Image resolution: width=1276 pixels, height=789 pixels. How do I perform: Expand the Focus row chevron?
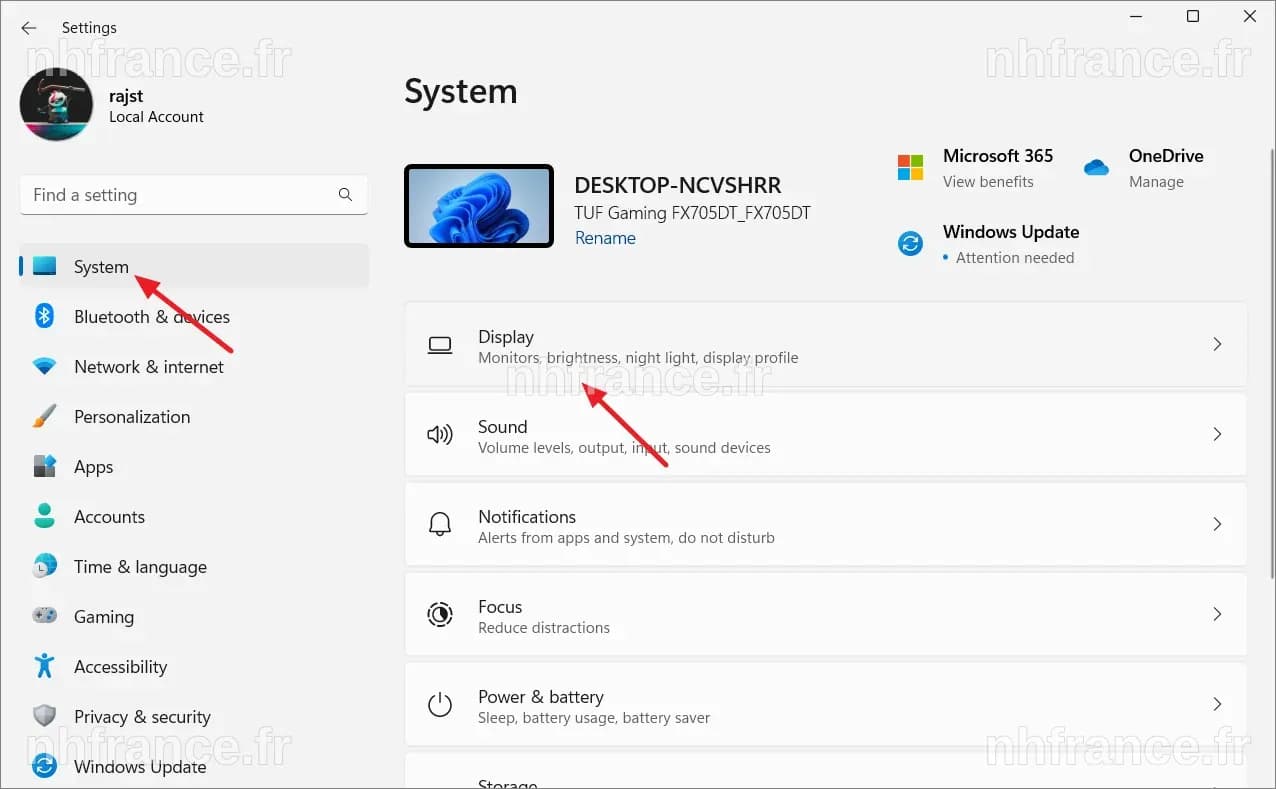point(1217,614)
